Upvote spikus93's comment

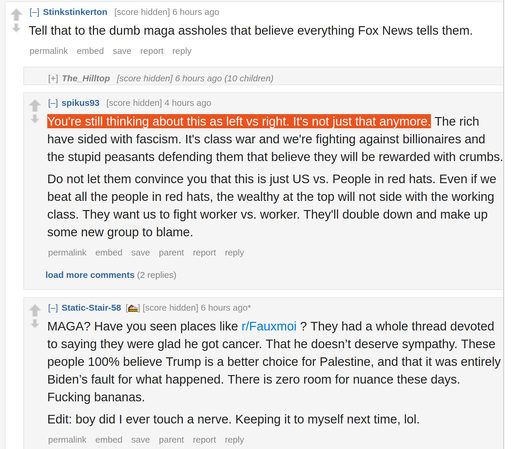(x=35, y=106)
